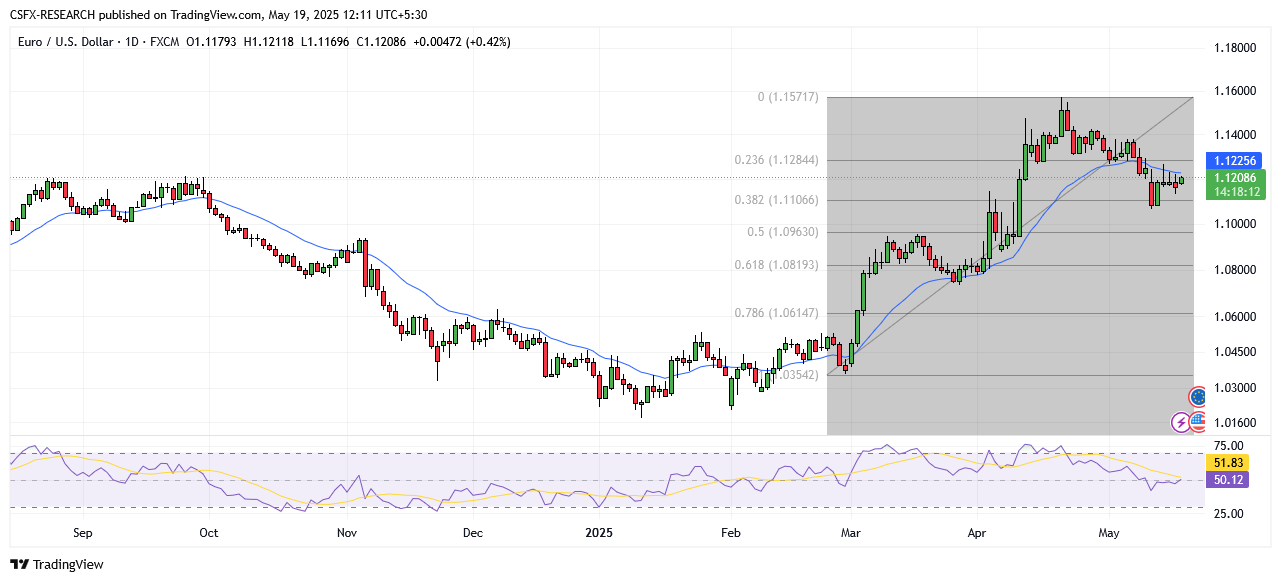Click the 1.16000 price axis tick
The width and height of the screenshot is (1281, 582).
pyautogui.click(x=1235, y=91)
